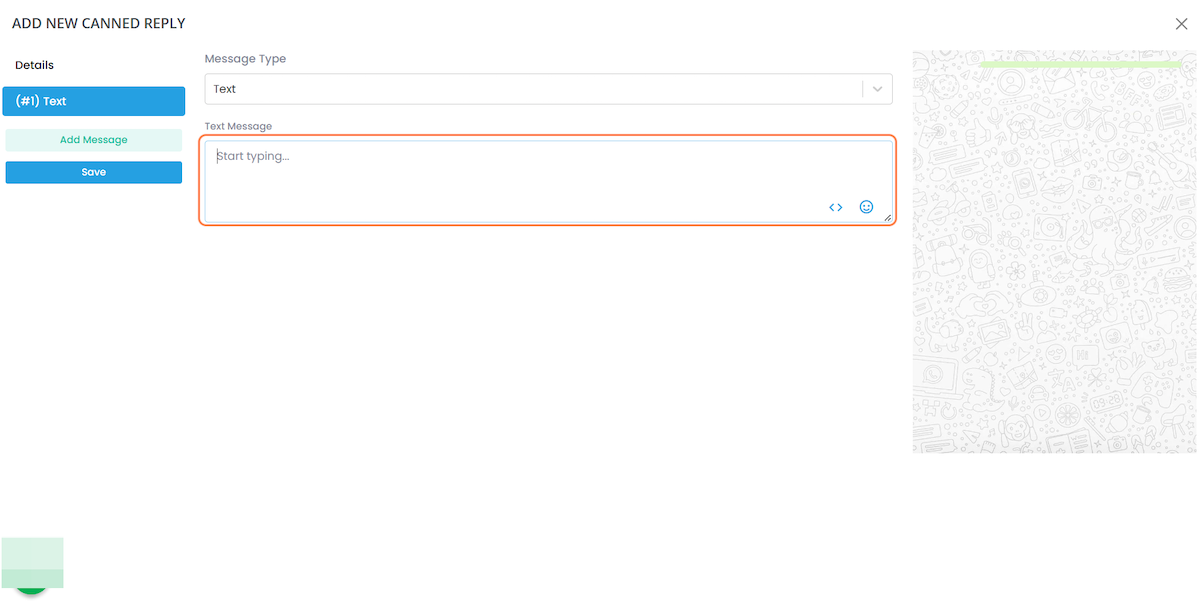The image size is (1200, 601).
Task: Click the Start typing placeholder text
Action: 253,156
